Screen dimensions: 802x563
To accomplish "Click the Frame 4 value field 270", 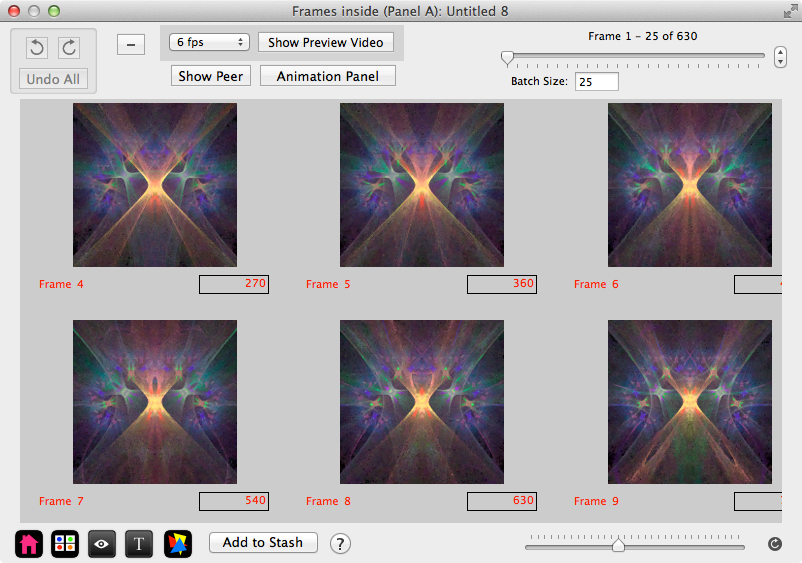I will click(x=234, y=284).
